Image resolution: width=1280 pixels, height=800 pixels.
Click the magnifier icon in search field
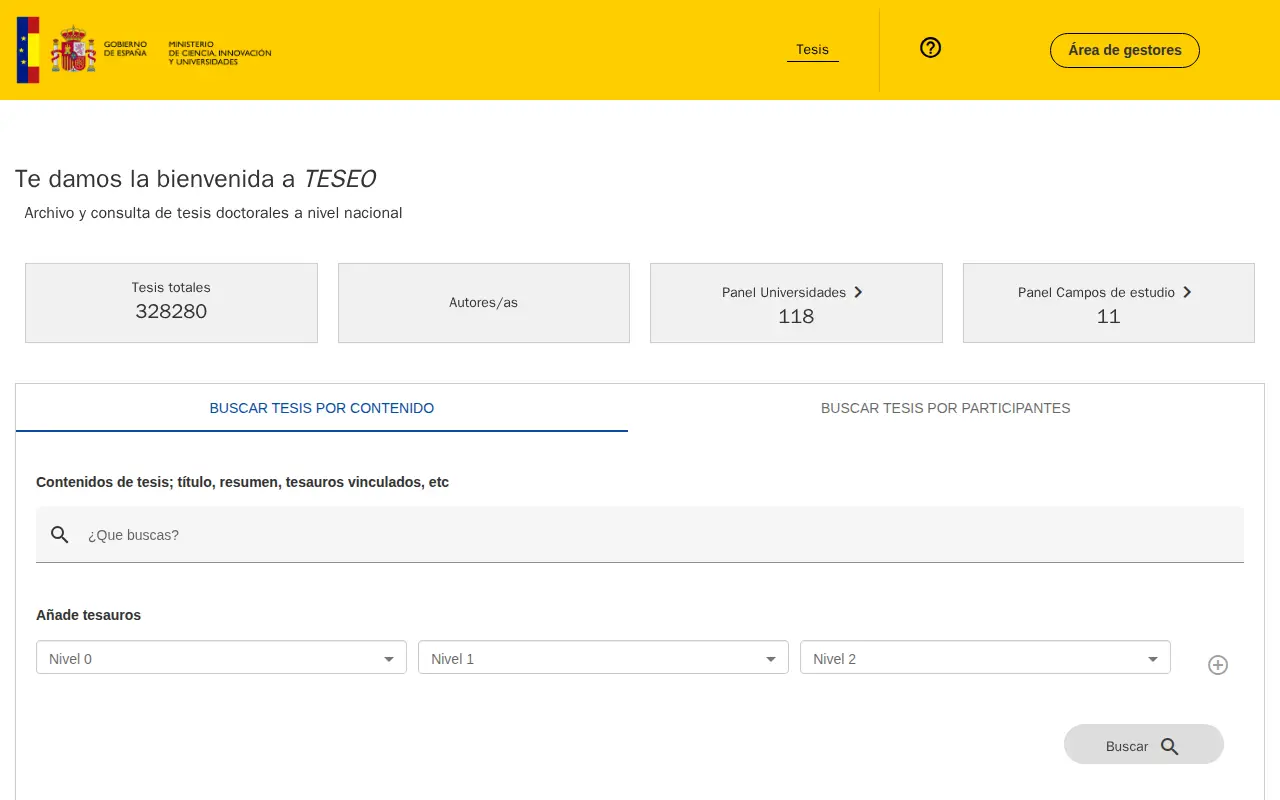[x=60, y=535]
